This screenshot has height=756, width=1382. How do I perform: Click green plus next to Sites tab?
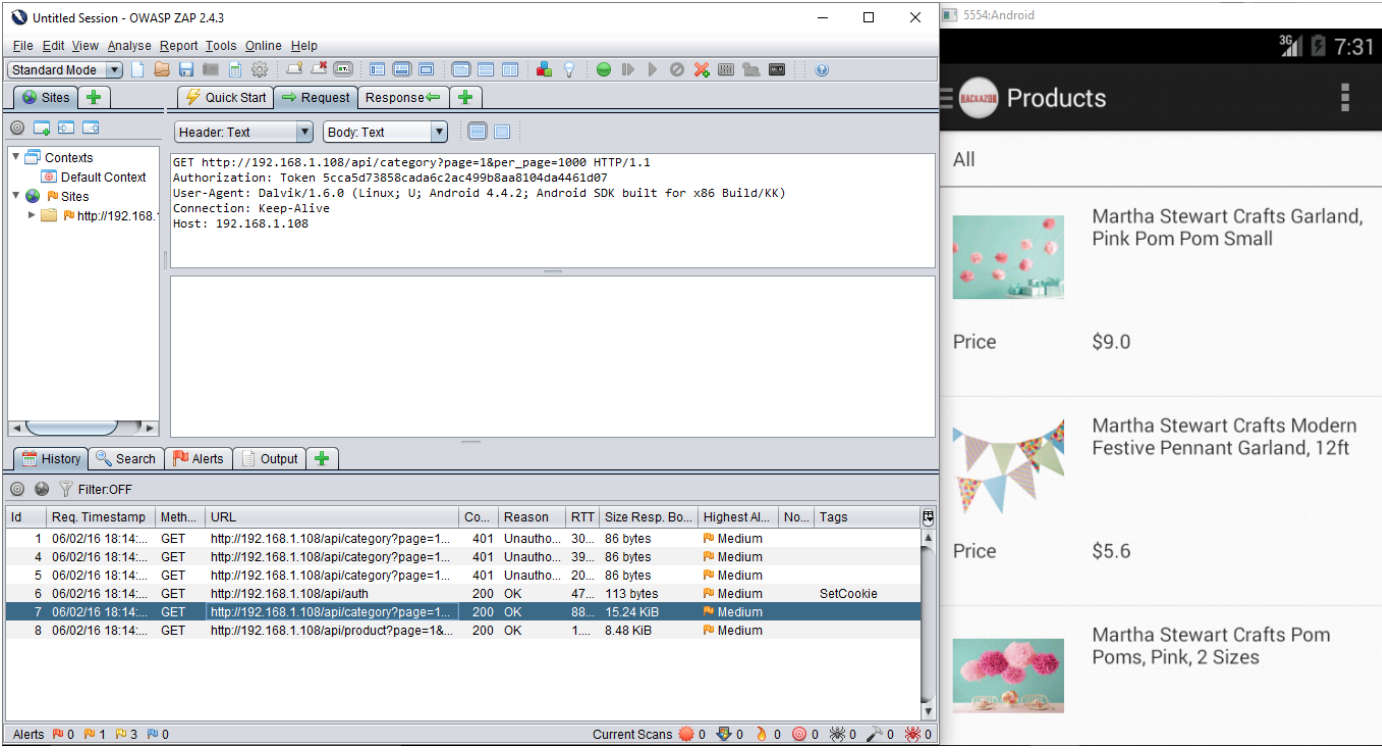(x=94, y=97)
